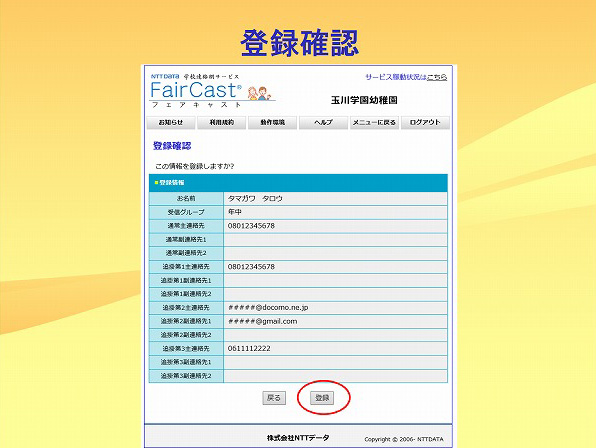Click the 受信グループ value 年中
Viewport: 596px width, 448px height.
click(235, 212)
